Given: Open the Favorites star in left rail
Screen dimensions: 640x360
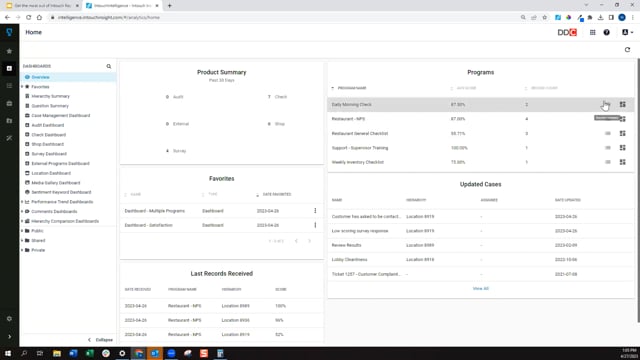Looking at the screenshot, I should point(9,51).
